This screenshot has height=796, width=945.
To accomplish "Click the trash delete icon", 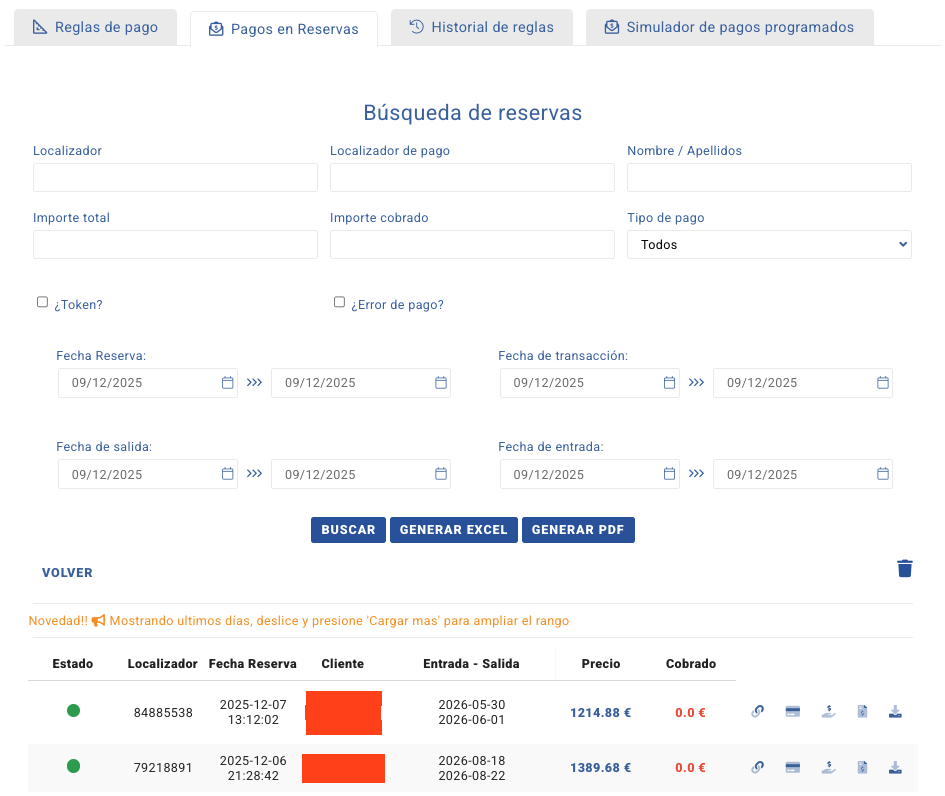I will (x=904, y=568).
